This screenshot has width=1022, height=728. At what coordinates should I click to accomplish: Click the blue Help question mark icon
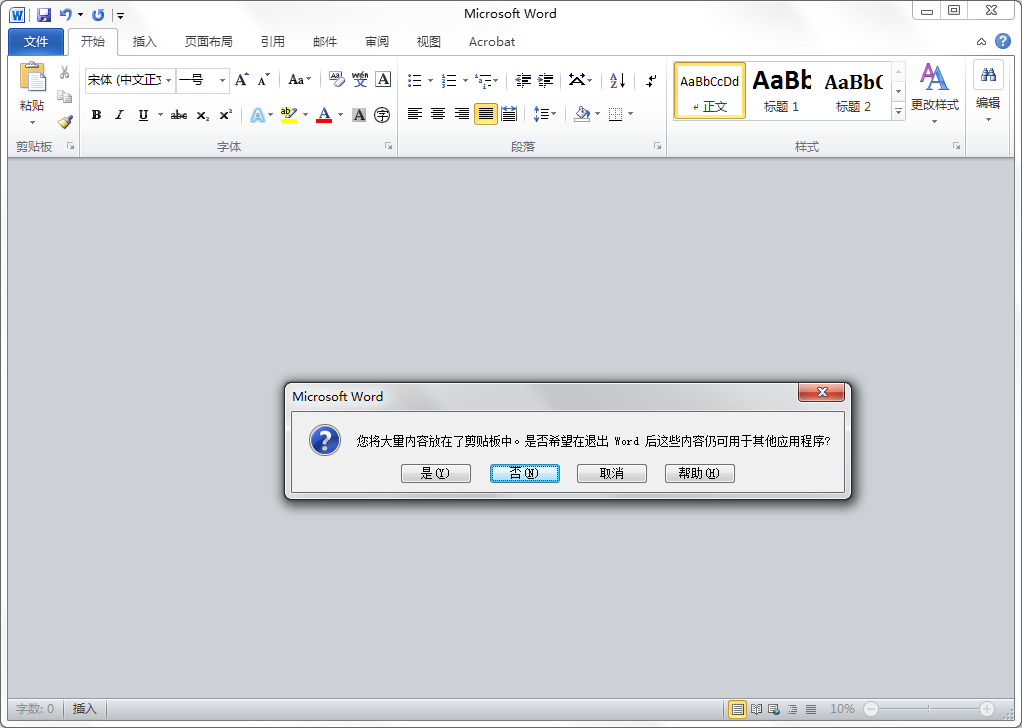[1002, 41]
